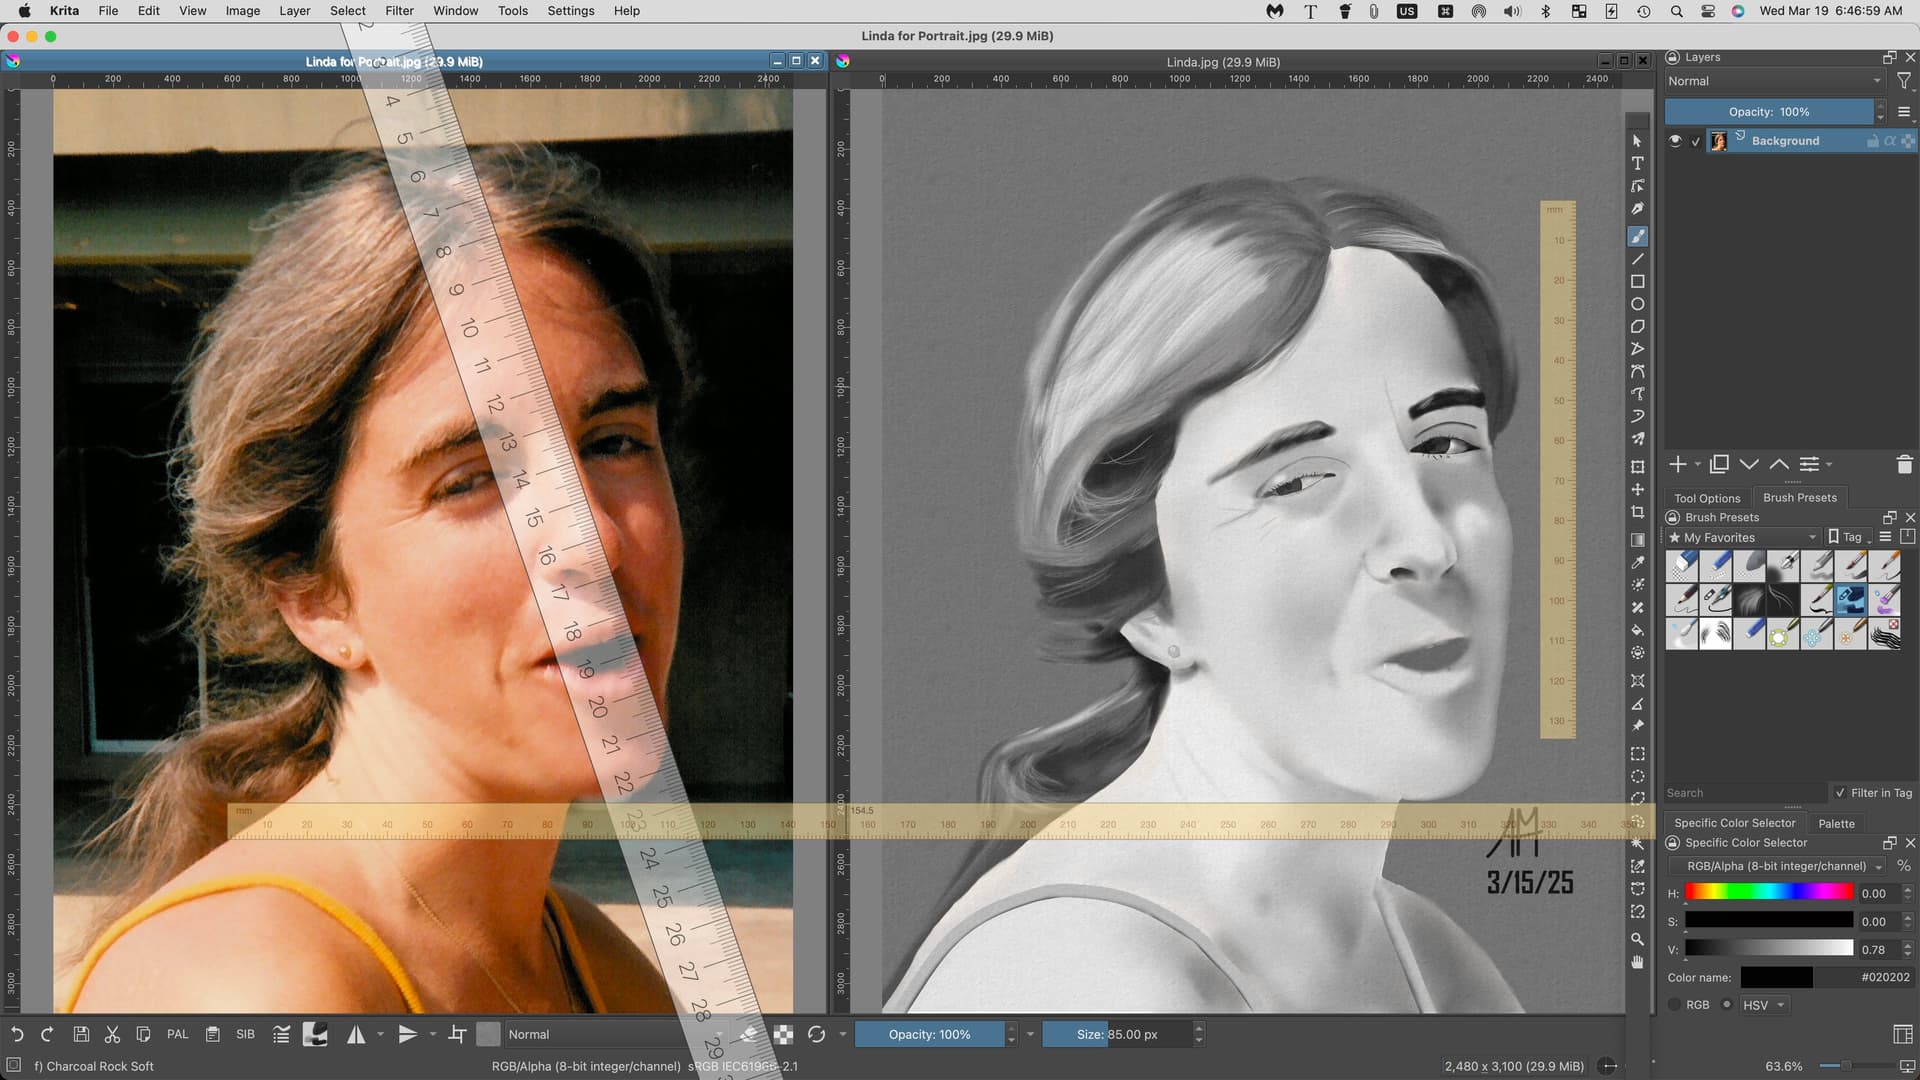Open the Filter menu
The height and width of the screenshot is (1080, 1920).
(399, 11)
